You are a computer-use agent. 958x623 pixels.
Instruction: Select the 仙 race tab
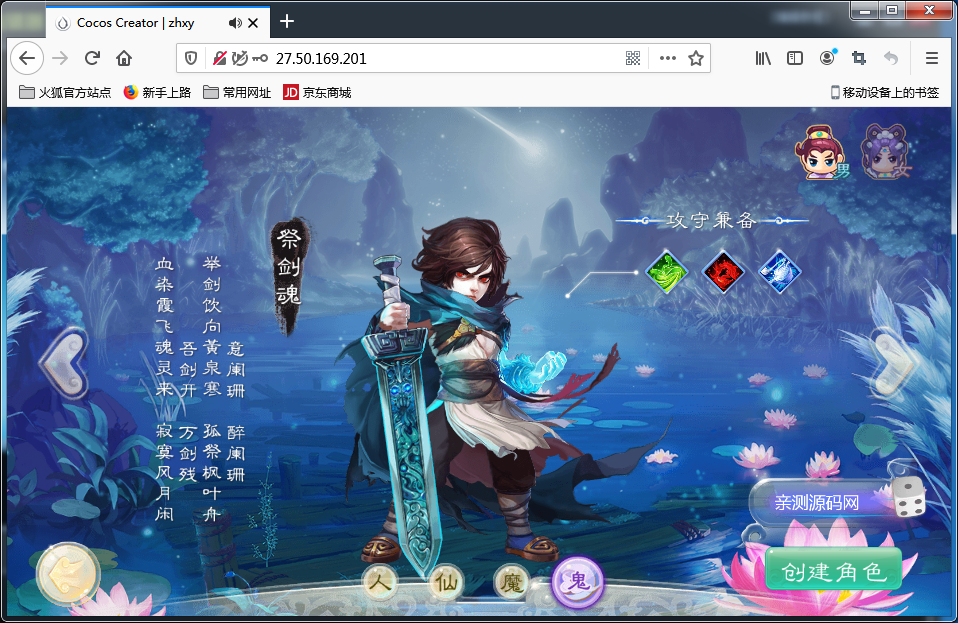point(445,581)
